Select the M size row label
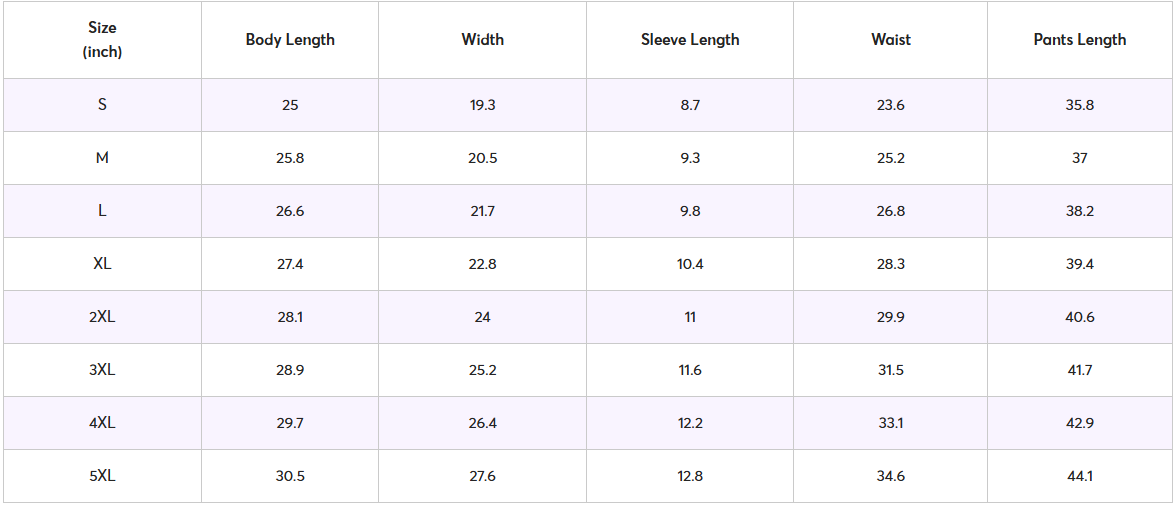Viewport: 1176px width, 505px height. point(102,158)
